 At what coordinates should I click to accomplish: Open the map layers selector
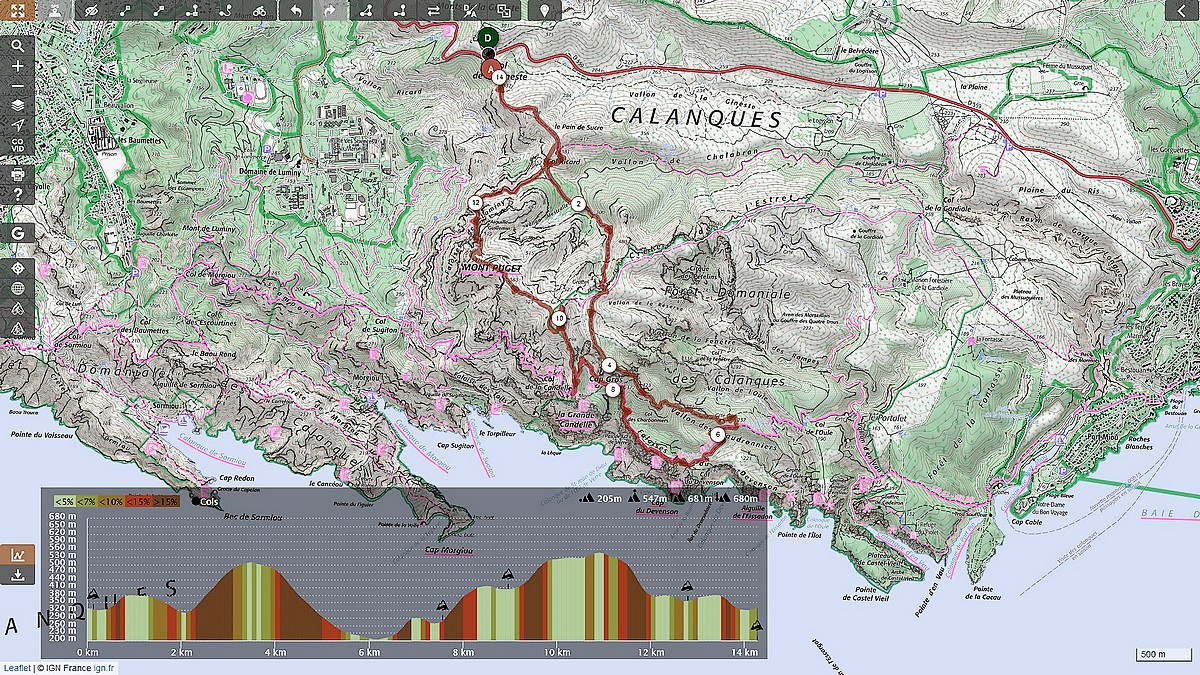point(18,105)
